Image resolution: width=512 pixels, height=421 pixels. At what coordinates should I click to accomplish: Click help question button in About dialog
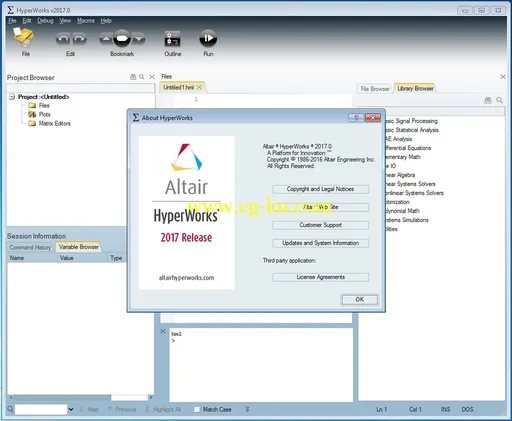pos(356,118)
